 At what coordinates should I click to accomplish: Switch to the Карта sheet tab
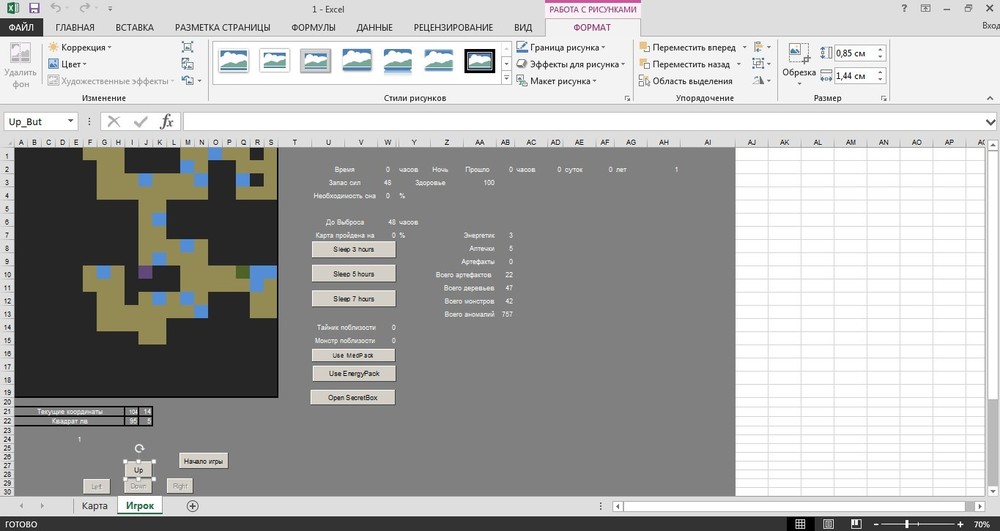point(94,506)
